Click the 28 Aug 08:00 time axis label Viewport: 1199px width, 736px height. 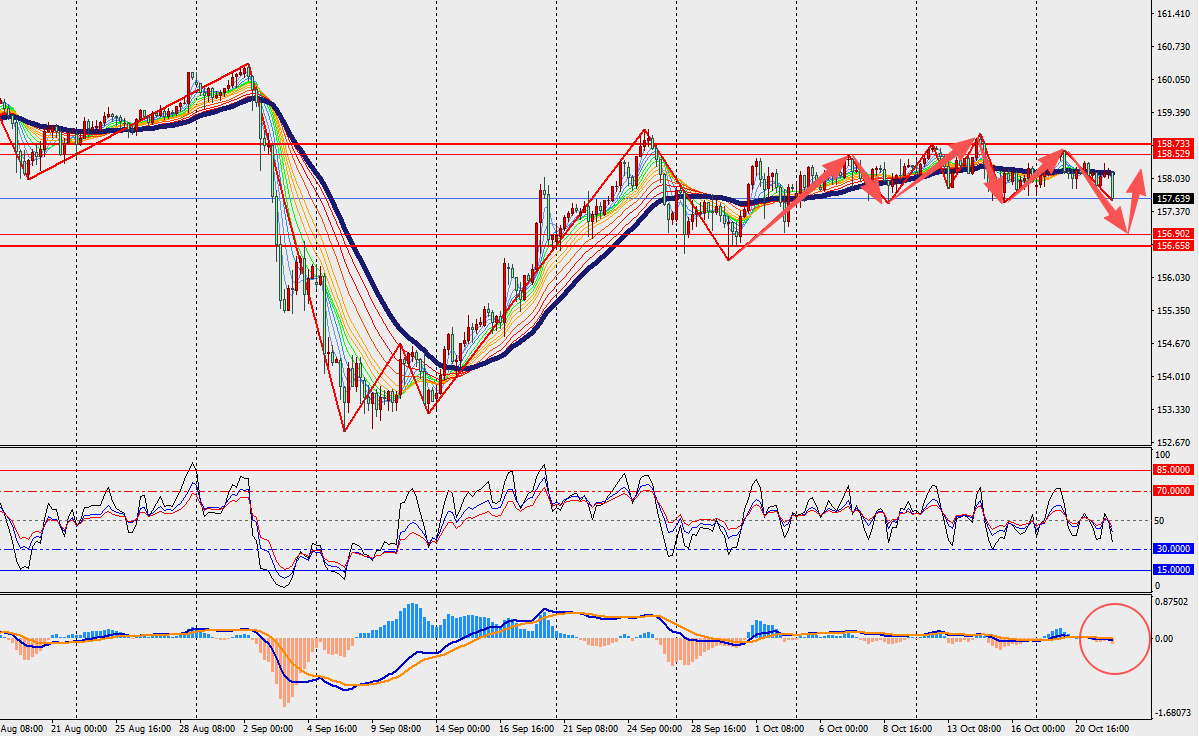click(207, 728)
